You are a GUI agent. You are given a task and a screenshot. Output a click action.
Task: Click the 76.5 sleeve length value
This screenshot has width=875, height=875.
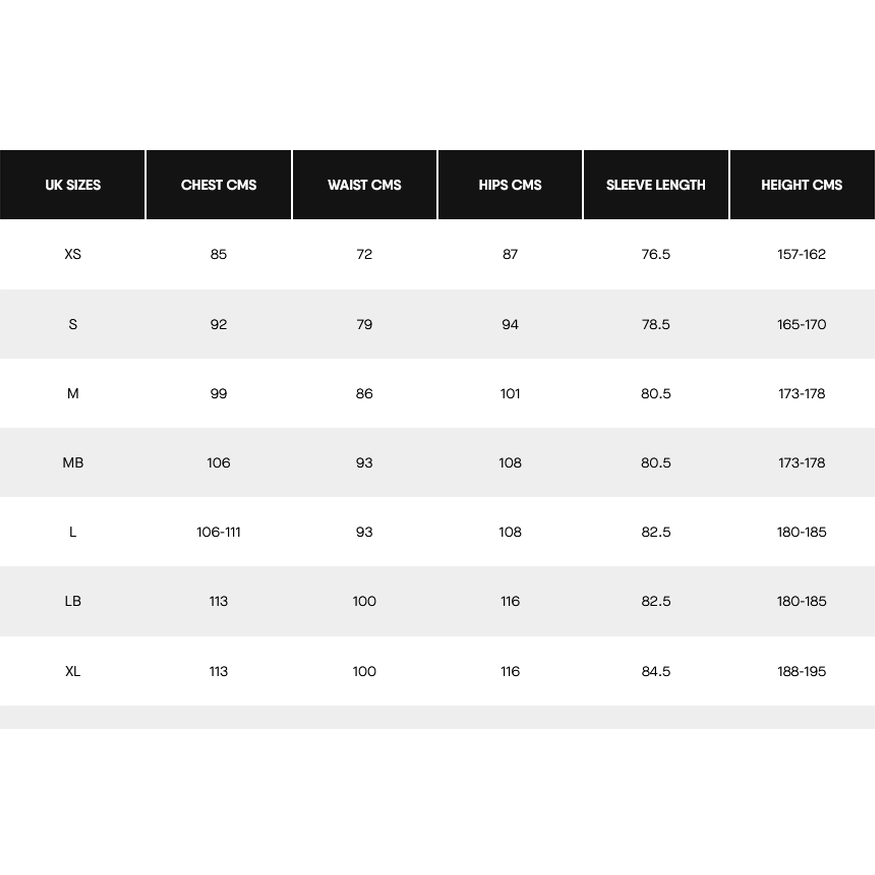(x=656, y=254)
